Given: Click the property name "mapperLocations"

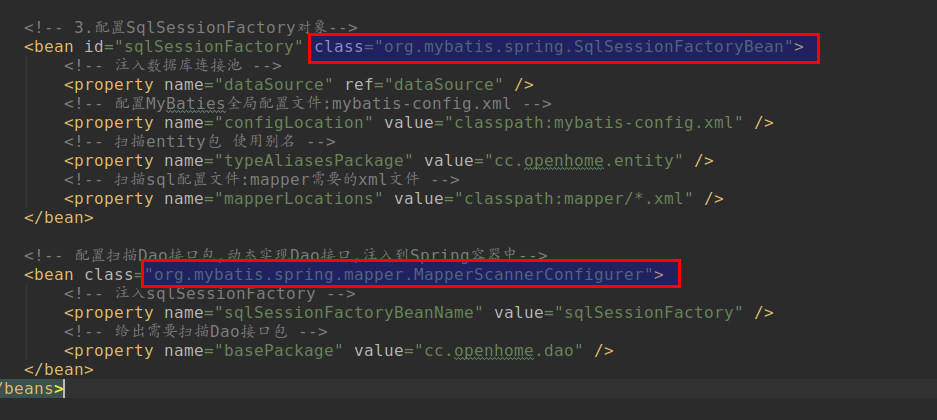Looking at the screenshot, I should [299, 199].
